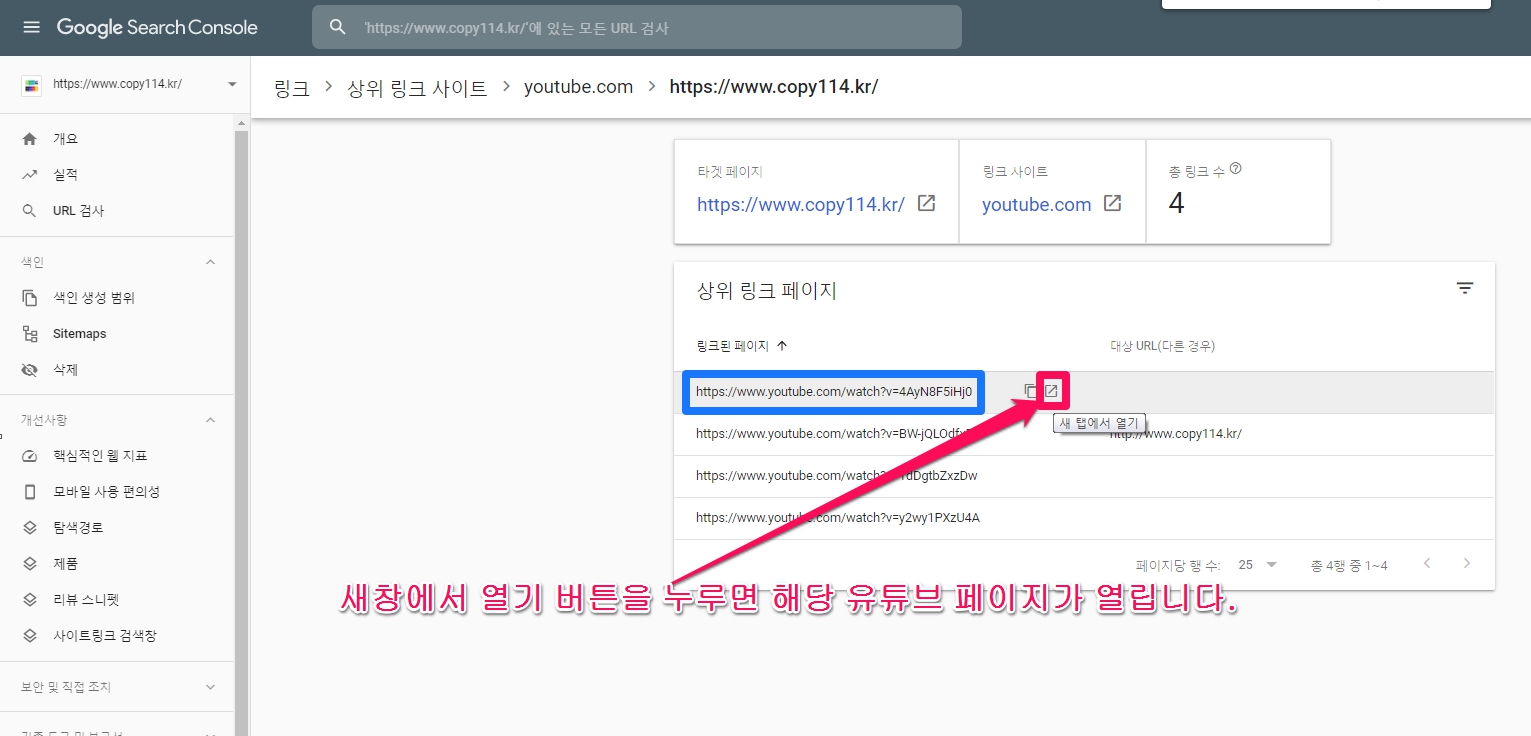Click 상위 링크 사이트 breadcrumb
This screenshot has height=736, width=1531.
419,87
